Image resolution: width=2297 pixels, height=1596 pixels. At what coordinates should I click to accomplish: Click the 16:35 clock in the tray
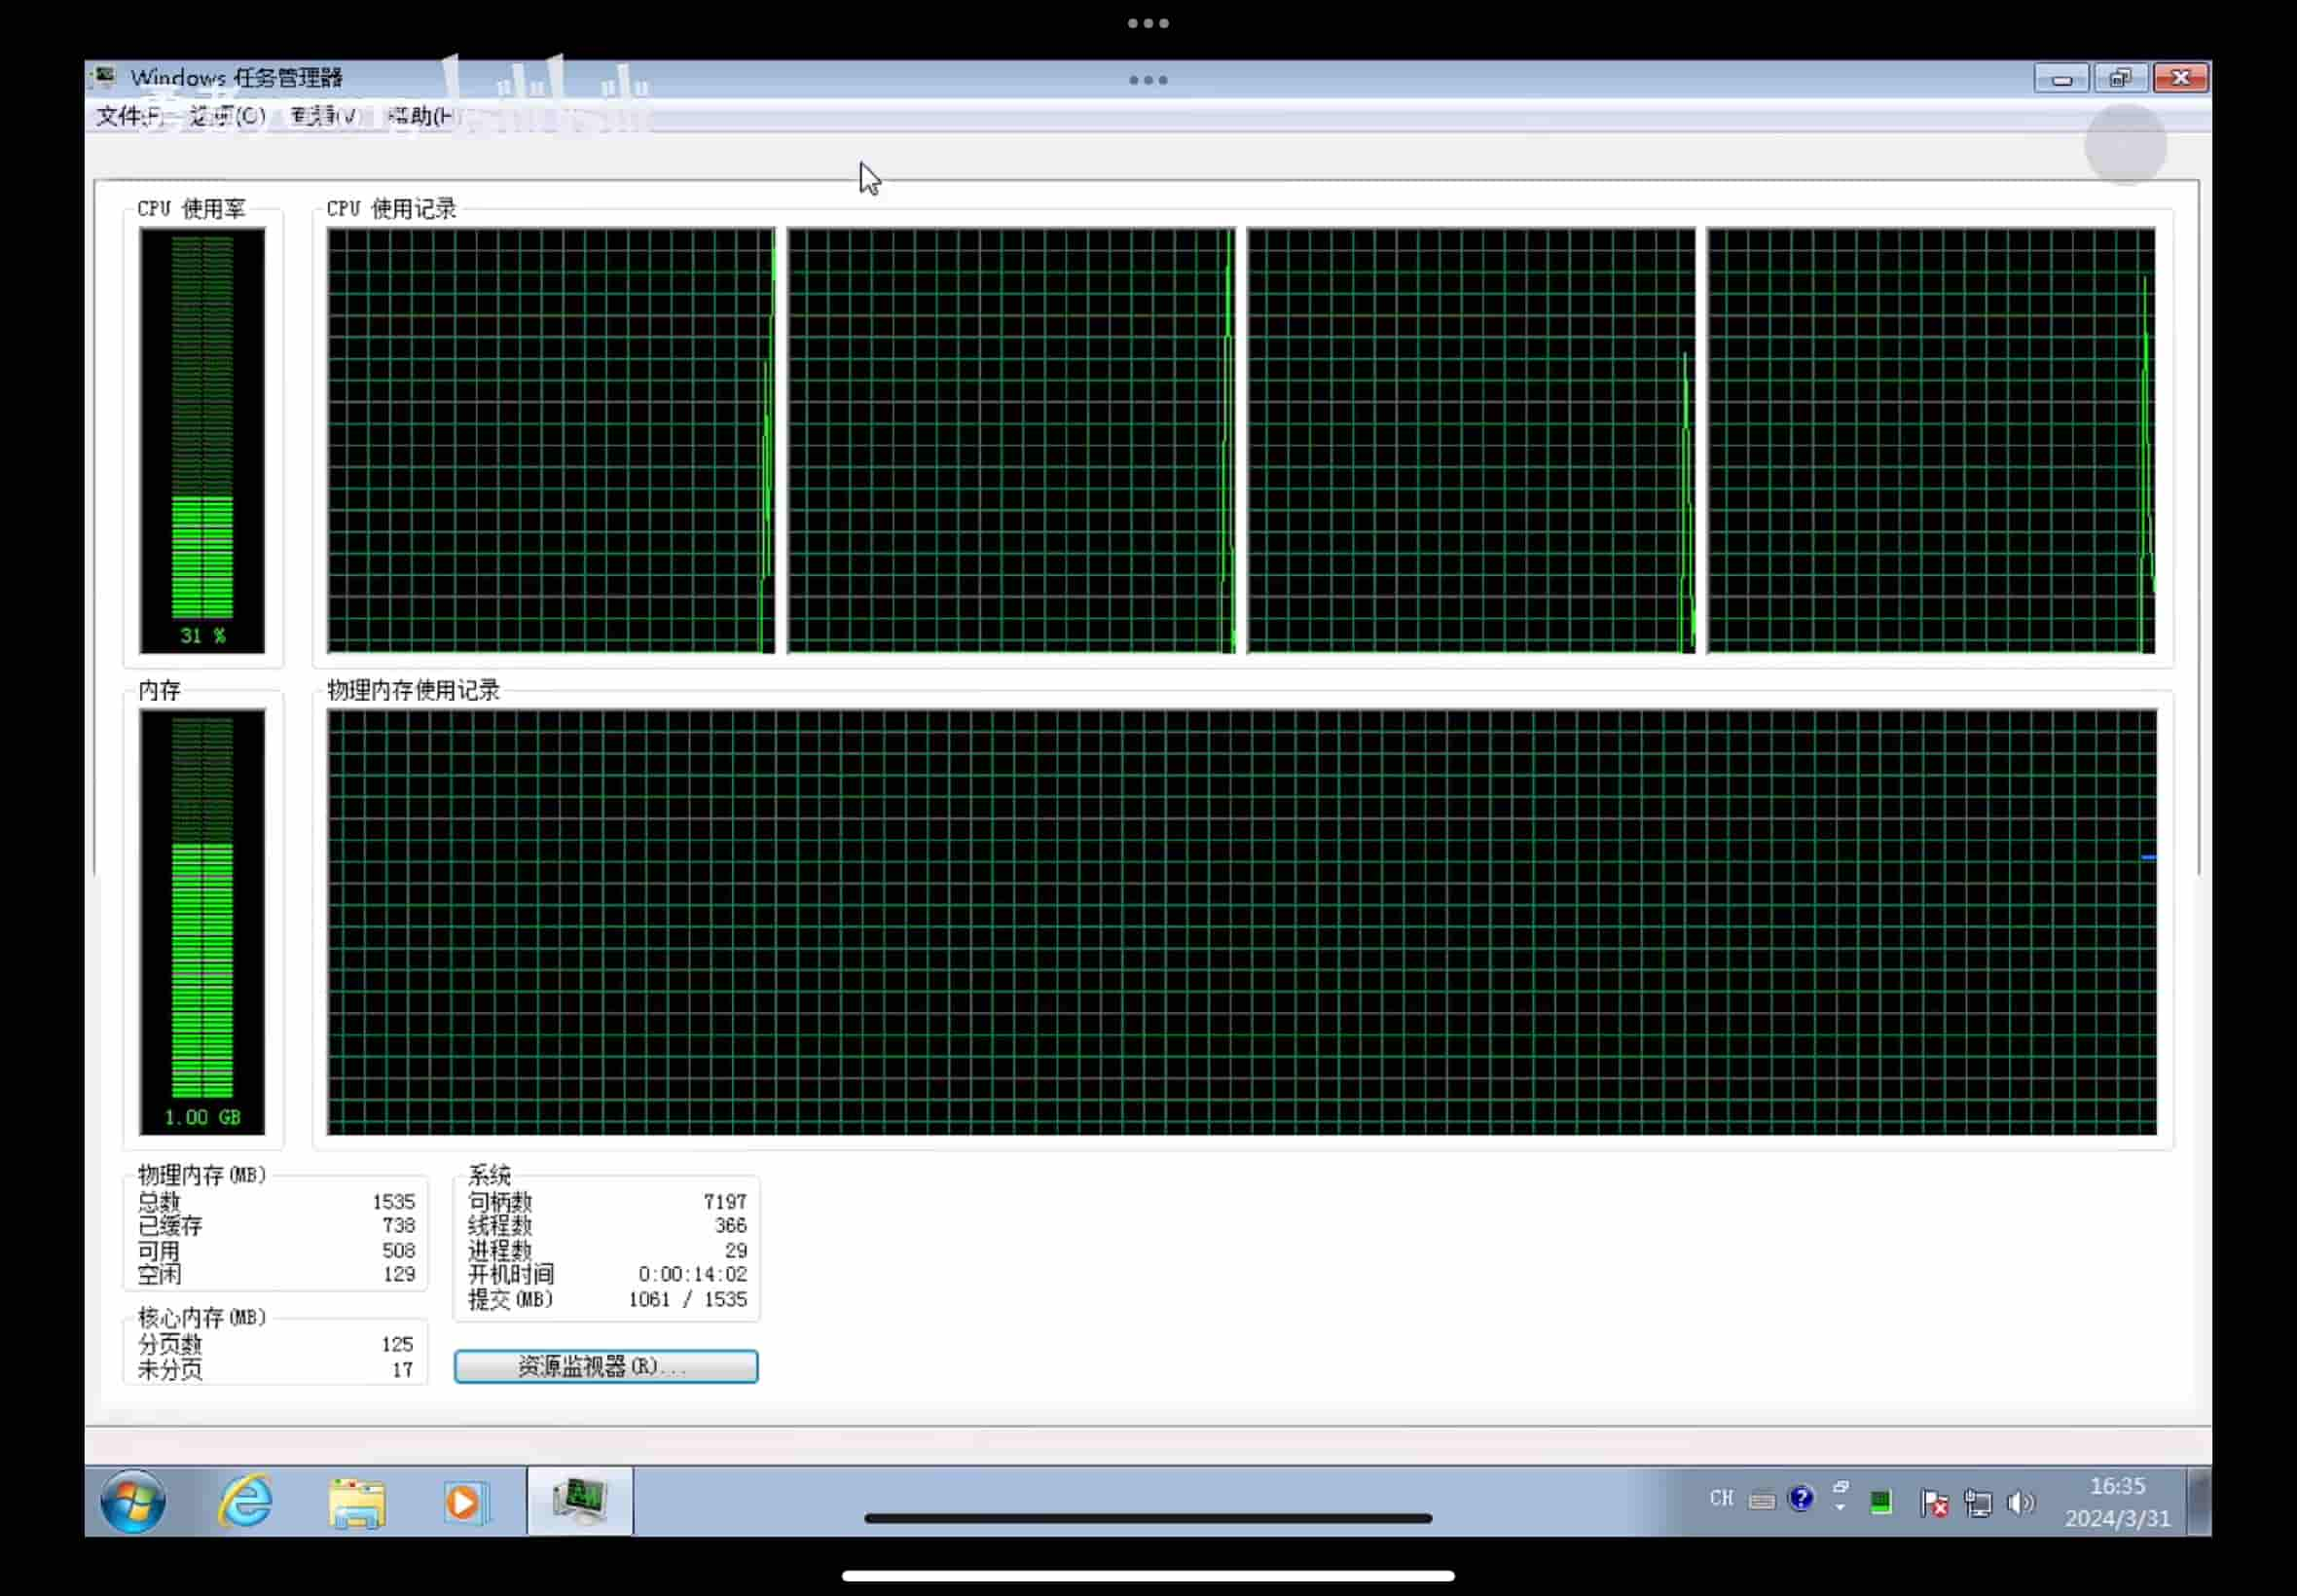[2117, 1486]
